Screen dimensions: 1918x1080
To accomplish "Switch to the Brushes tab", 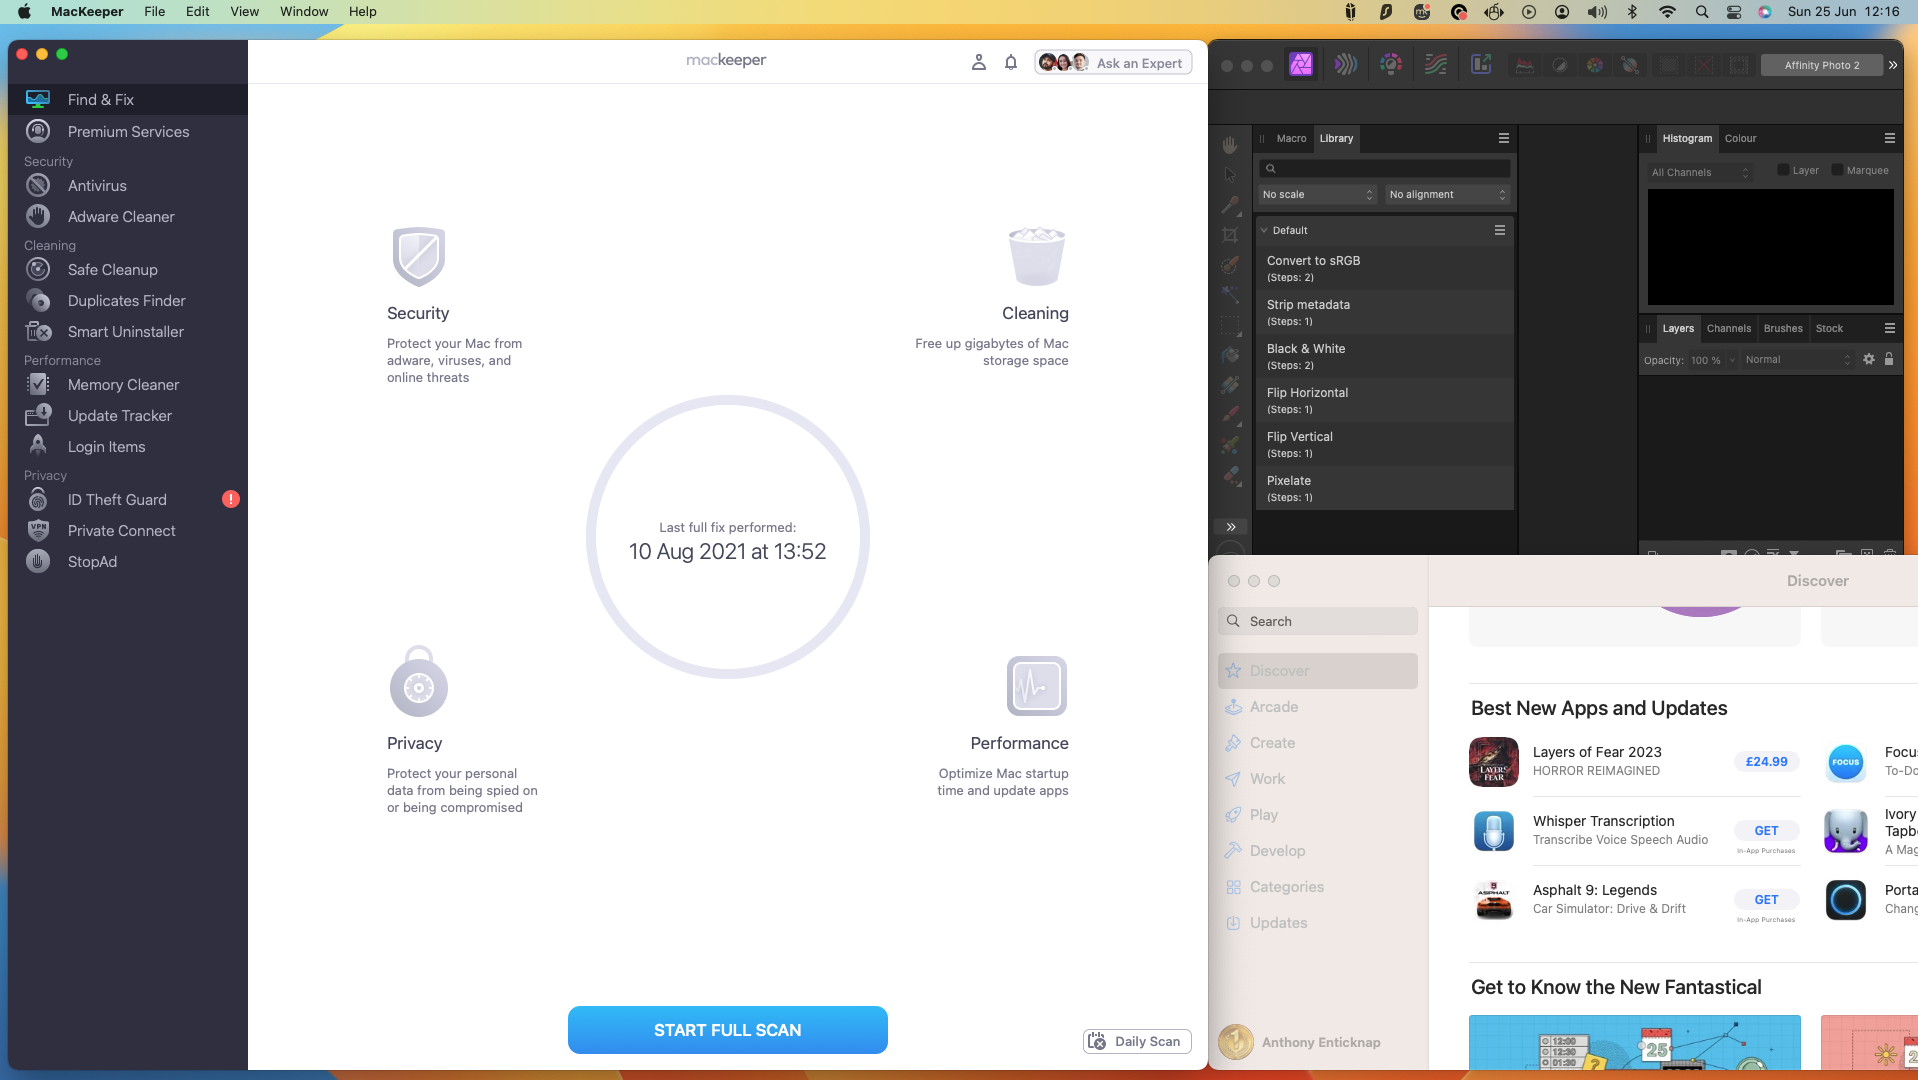I will tap(1783, 328).
